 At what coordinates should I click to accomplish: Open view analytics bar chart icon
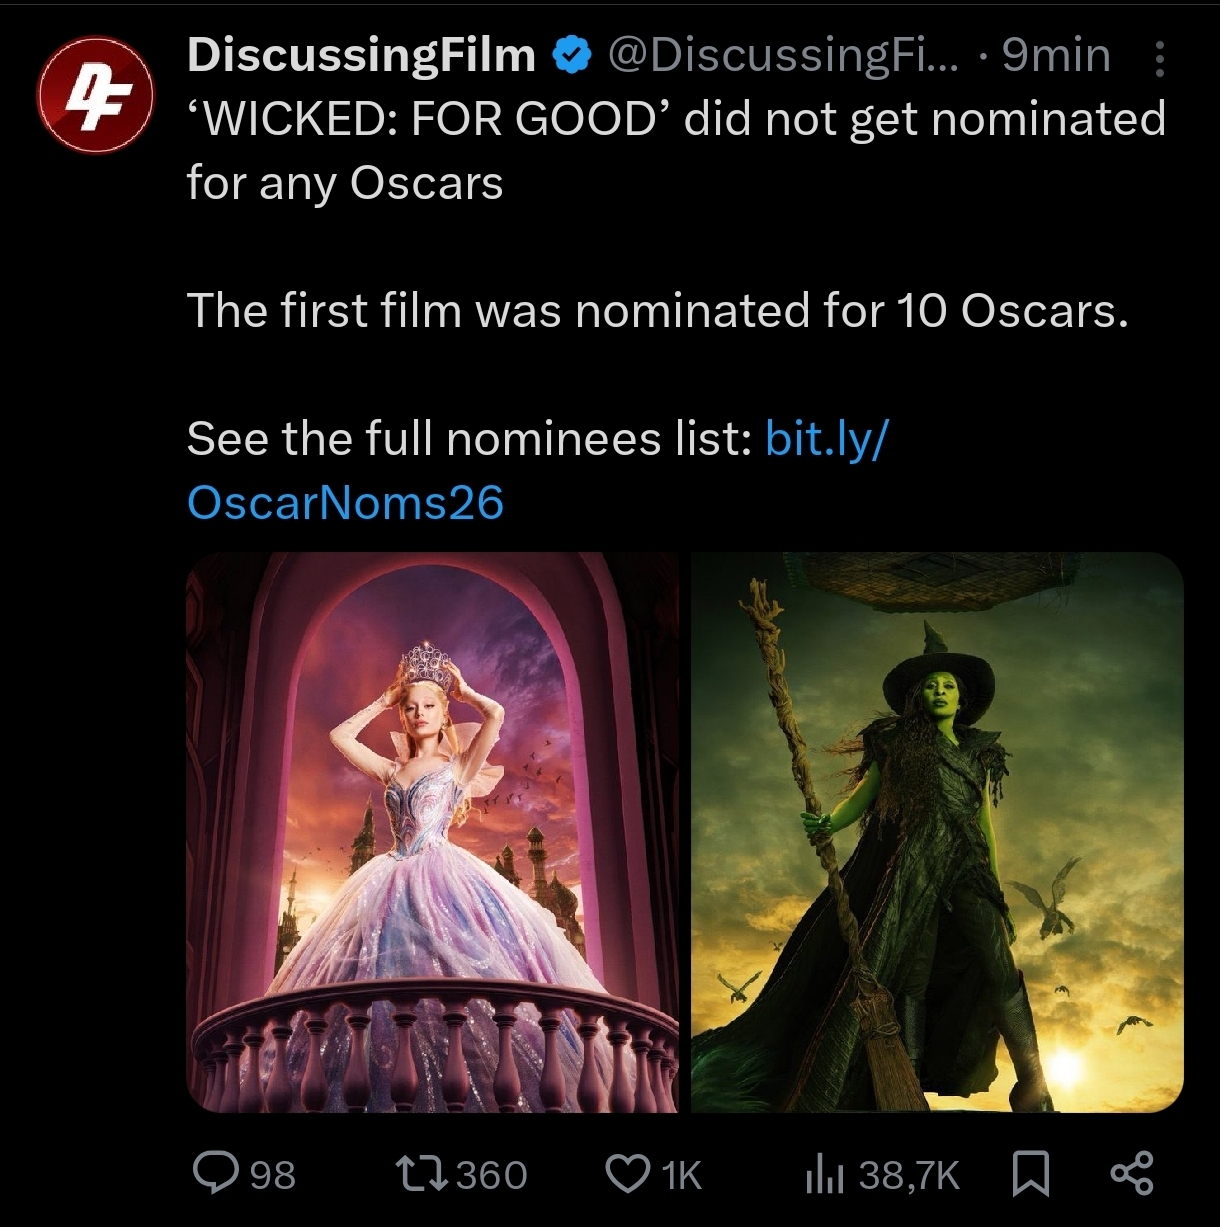(x=822, y=1173)
